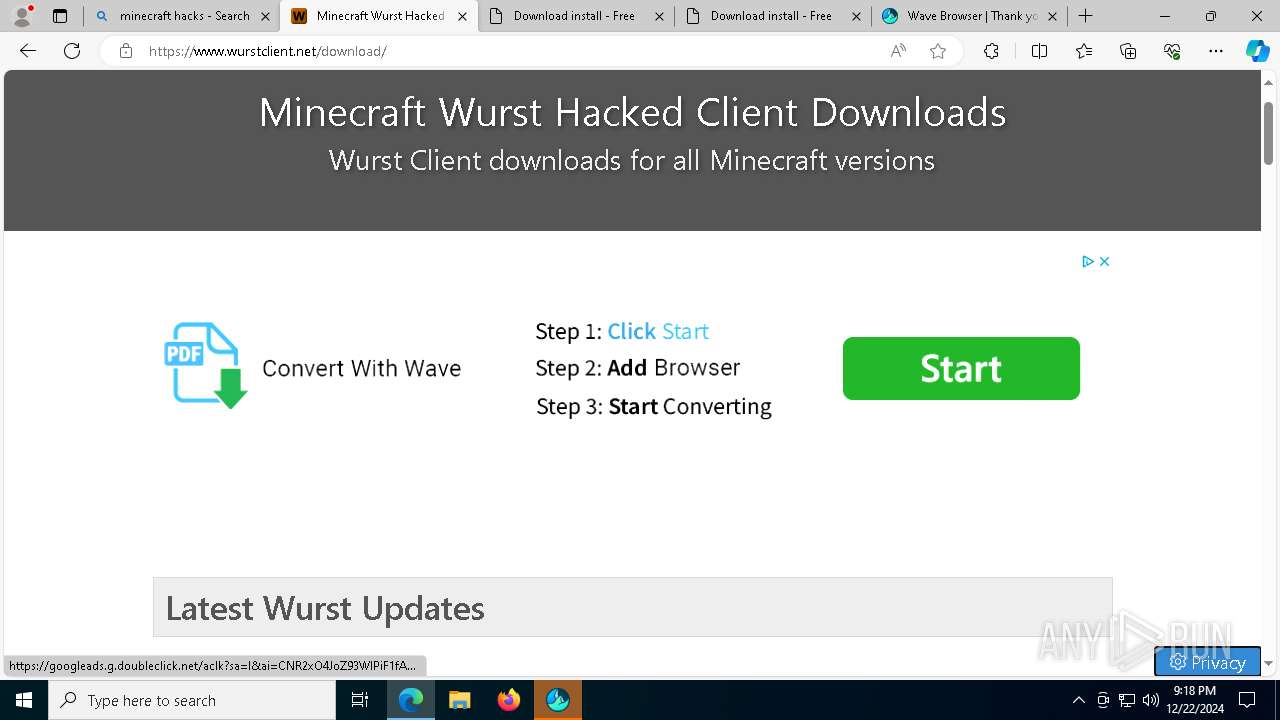Image resolution: width=1280 pixels, height=720 pixels.
Task: Refresh the page with the reload icon
Action: tap(72, 51)
